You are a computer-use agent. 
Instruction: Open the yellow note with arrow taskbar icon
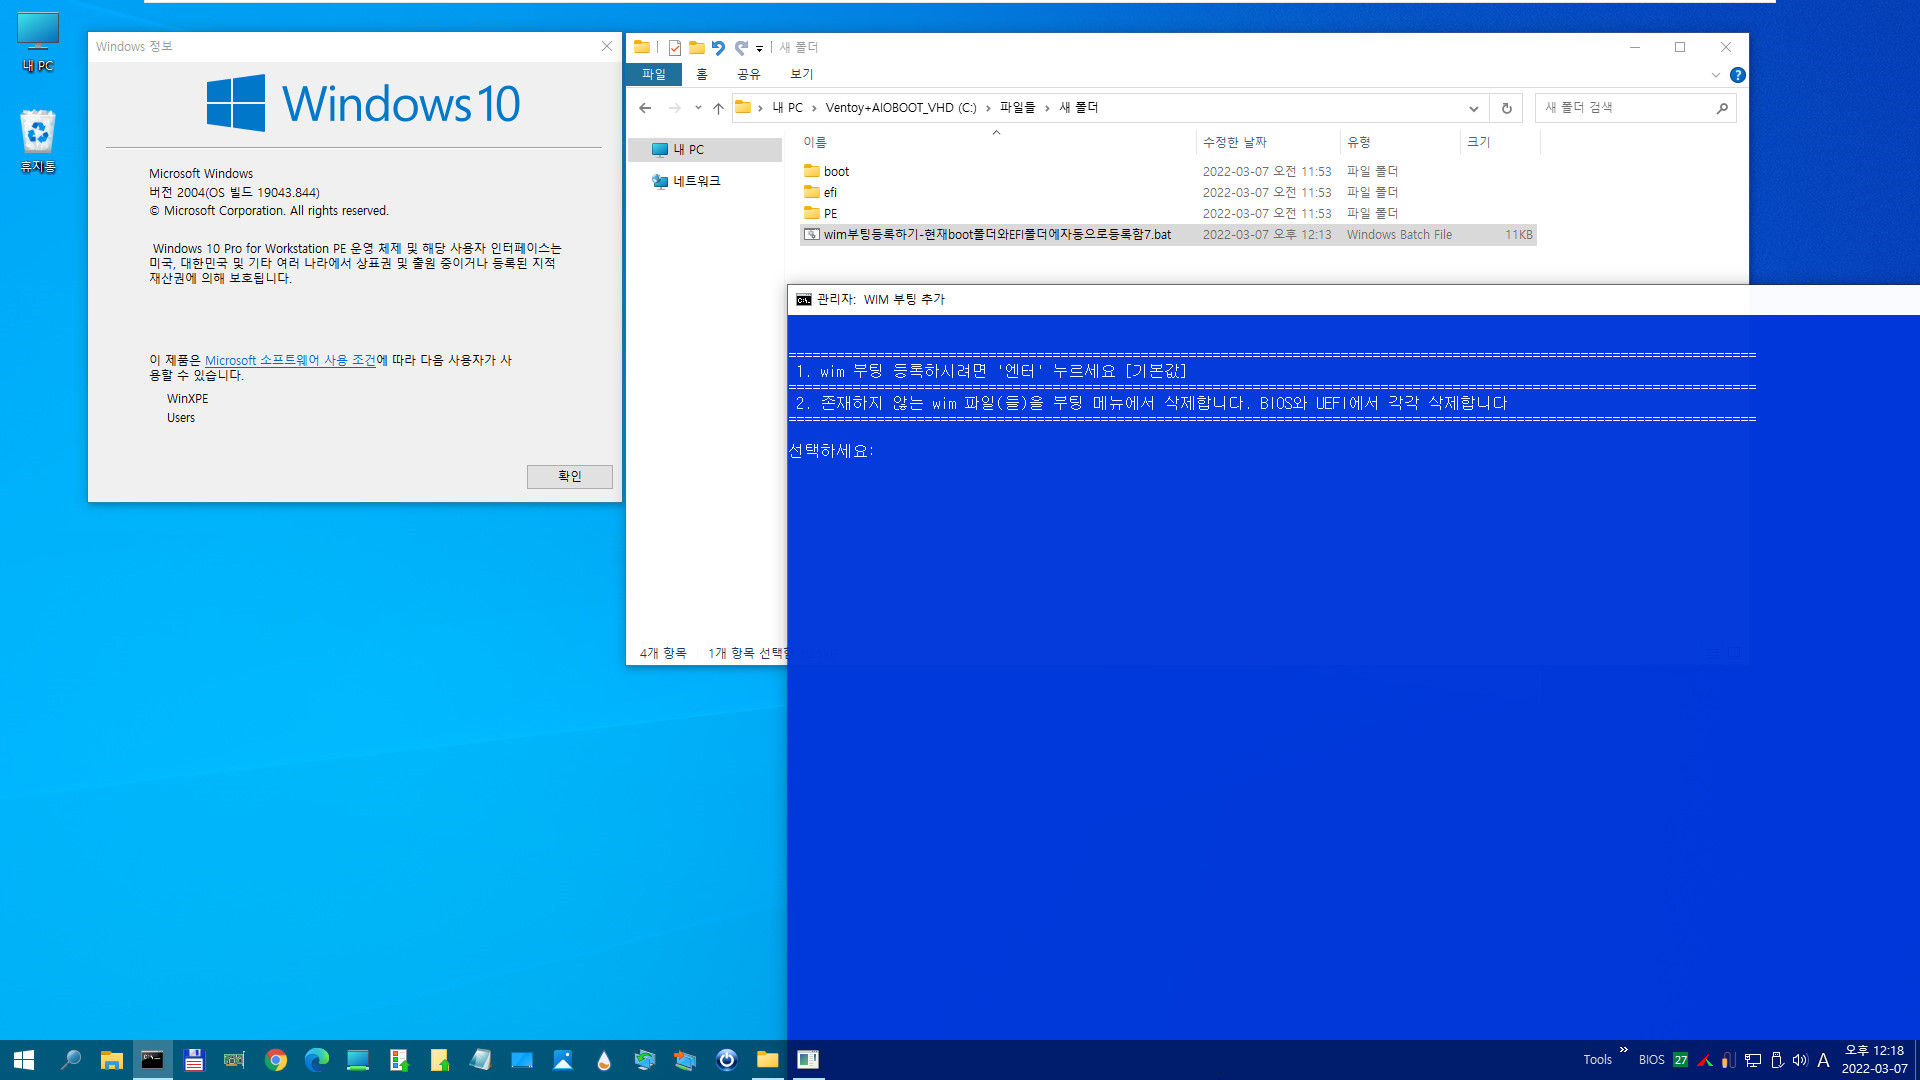coord(440,1060)
